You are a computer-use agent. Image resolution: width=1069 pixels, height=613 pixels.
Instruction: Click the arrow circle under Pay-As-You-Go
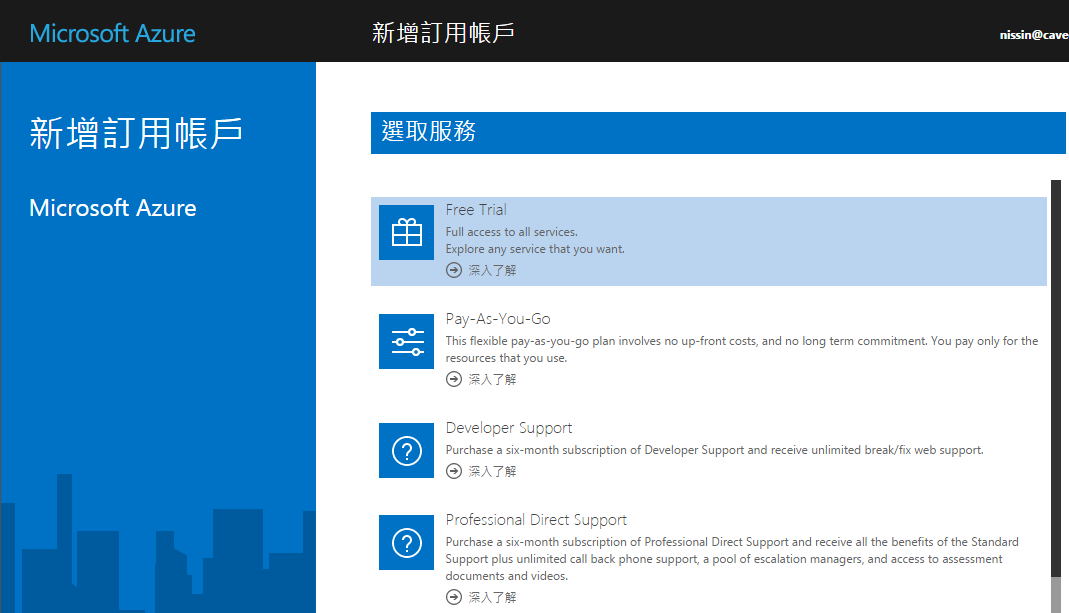coord(454,379)
